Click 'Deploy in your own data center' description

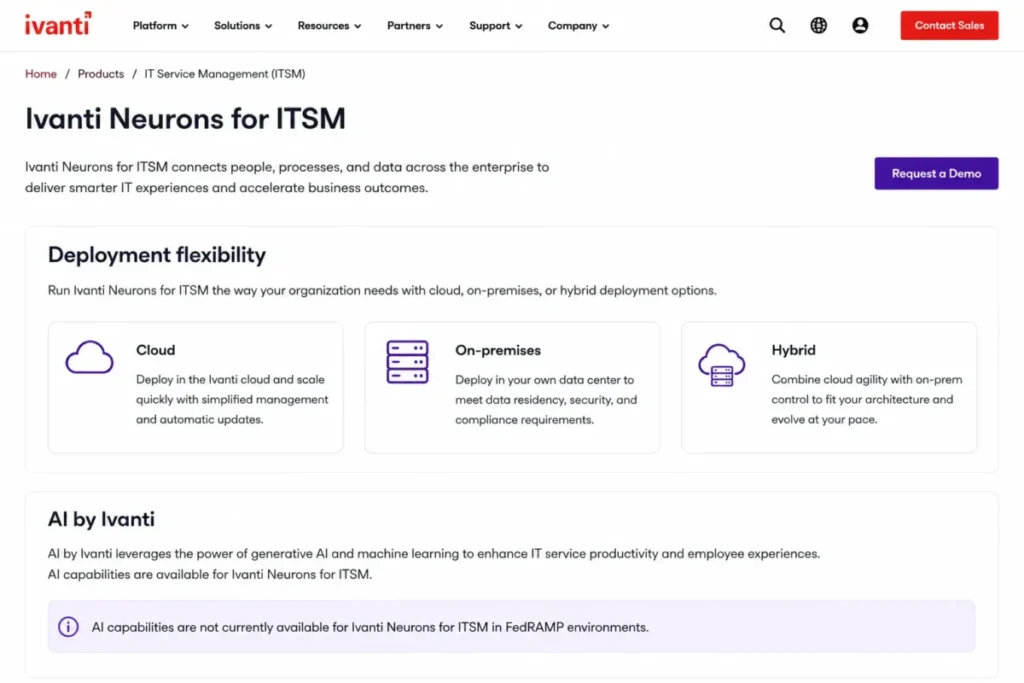546,400
